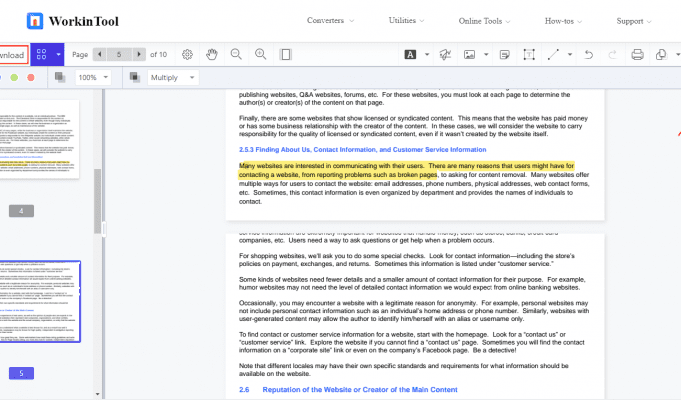This screenshot has width=681, height=400.
Task: Open the gear settings icon
Action: click(x=187, y=54)
